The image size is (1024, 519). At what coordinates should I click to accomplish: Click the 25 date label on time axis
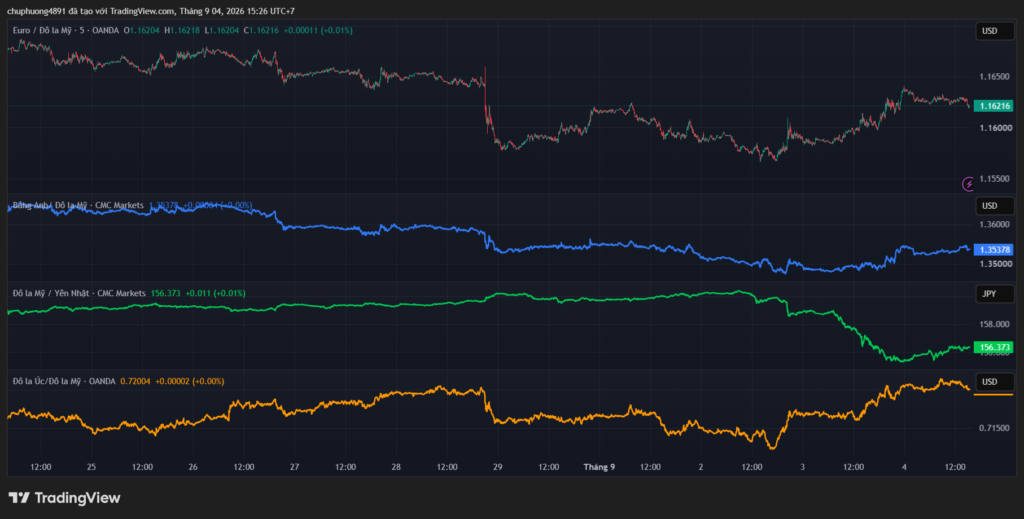pos(91,467)
